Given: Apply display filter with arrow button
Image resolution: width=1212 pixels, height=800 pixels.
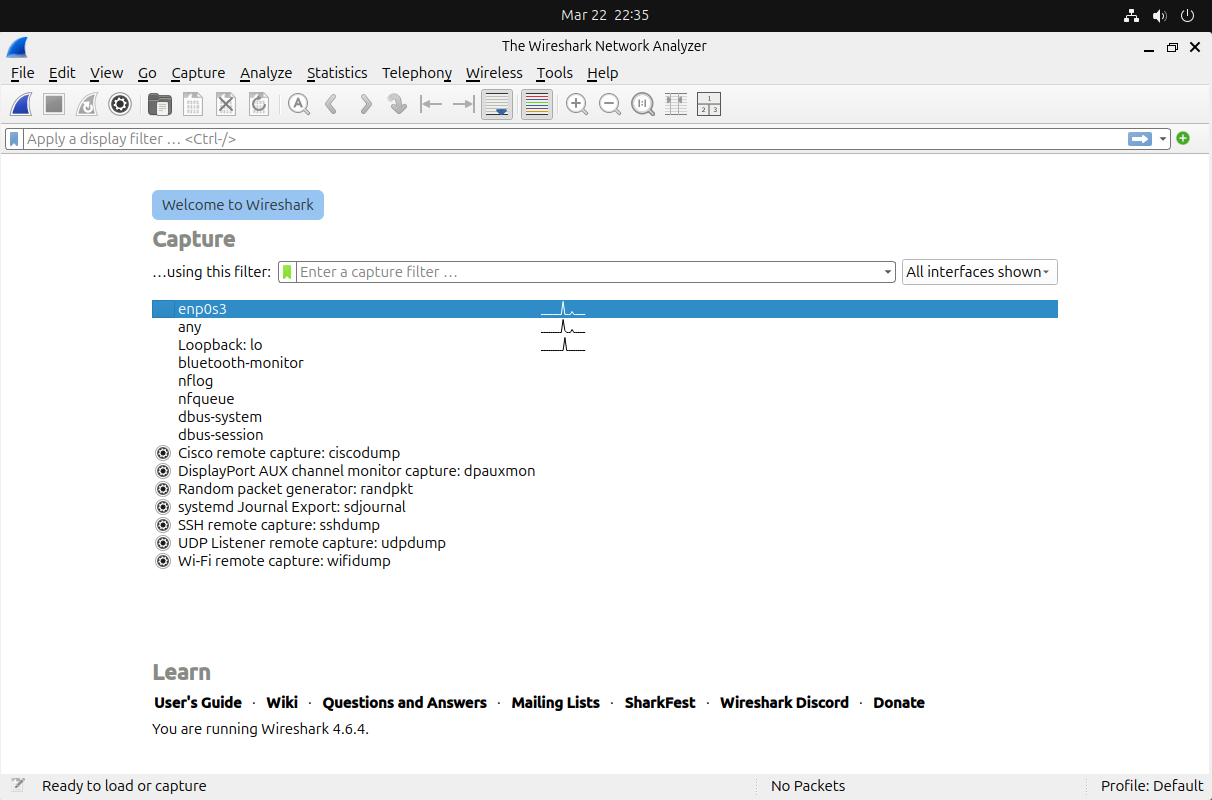Looking at the screenshot, I should click(1140, 139).
